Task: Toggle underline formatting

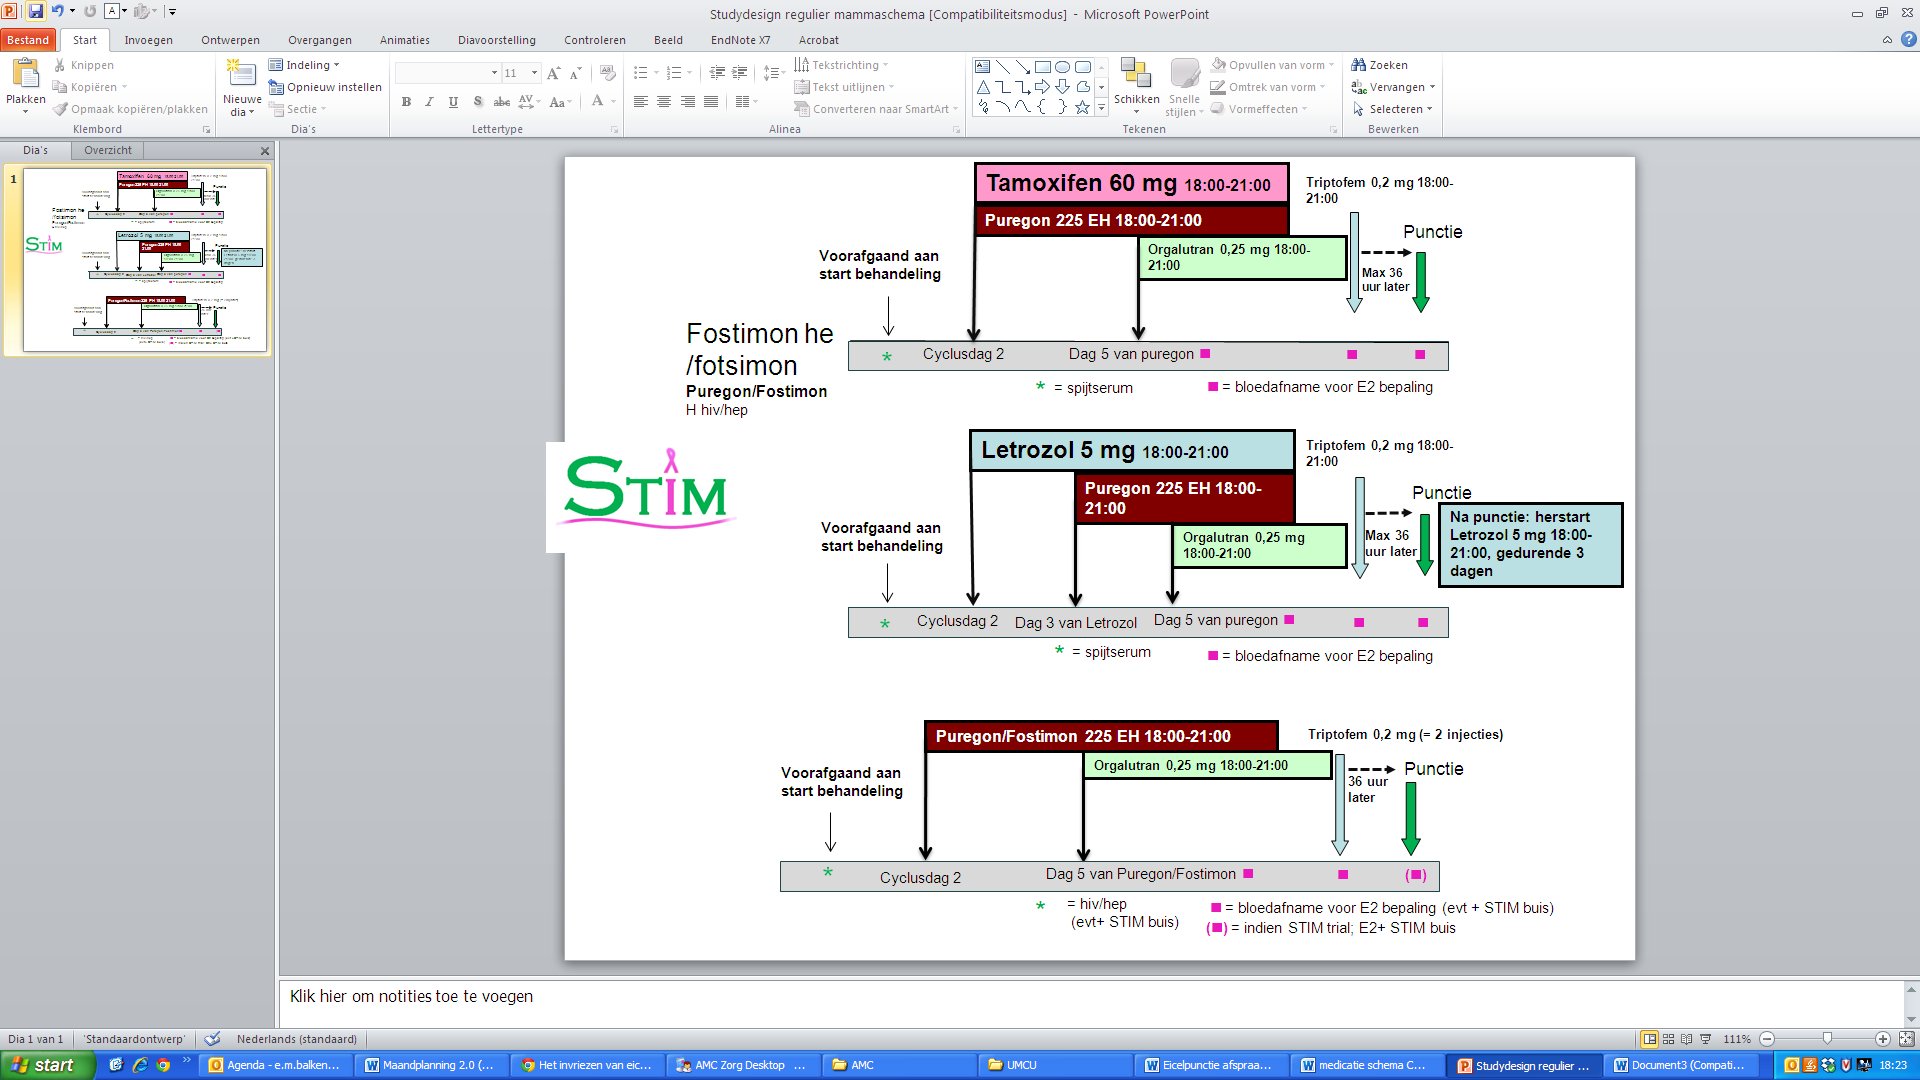Action: click(453, 102)
